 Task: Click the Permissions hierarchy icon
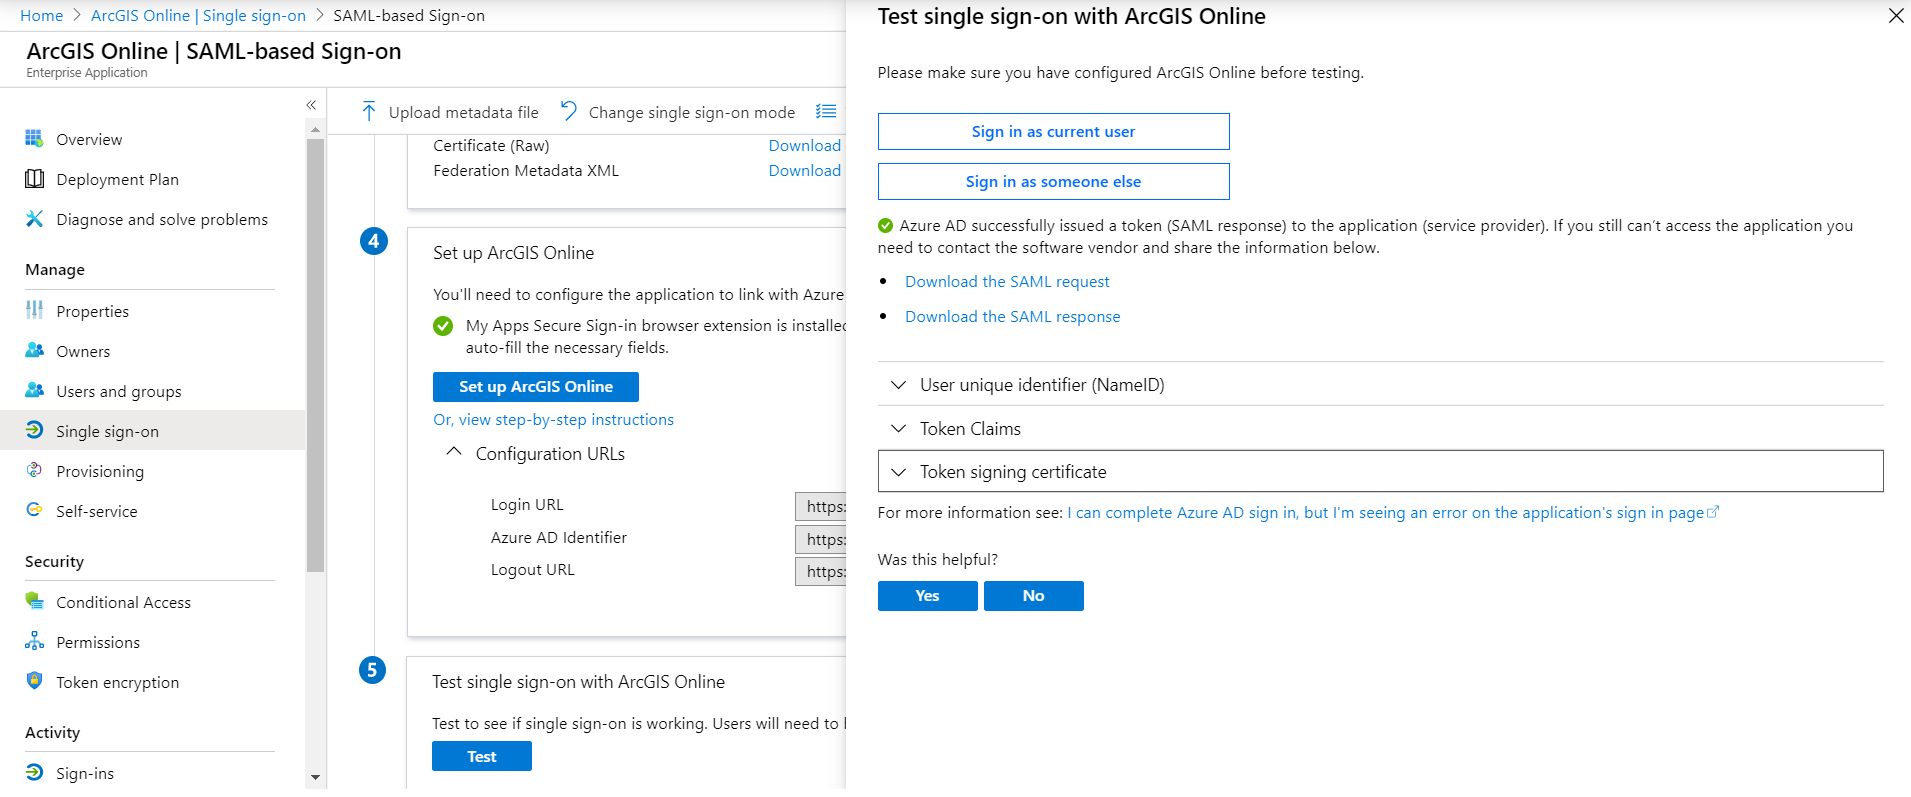(34, 641)
